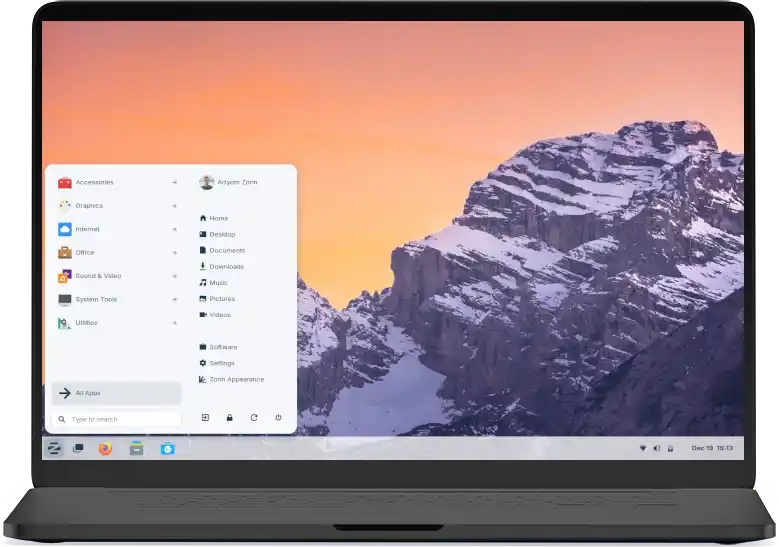The height and width of the screenshot is (547, 779).
Task: Open Settings from the menu
Action: point(221,363)
